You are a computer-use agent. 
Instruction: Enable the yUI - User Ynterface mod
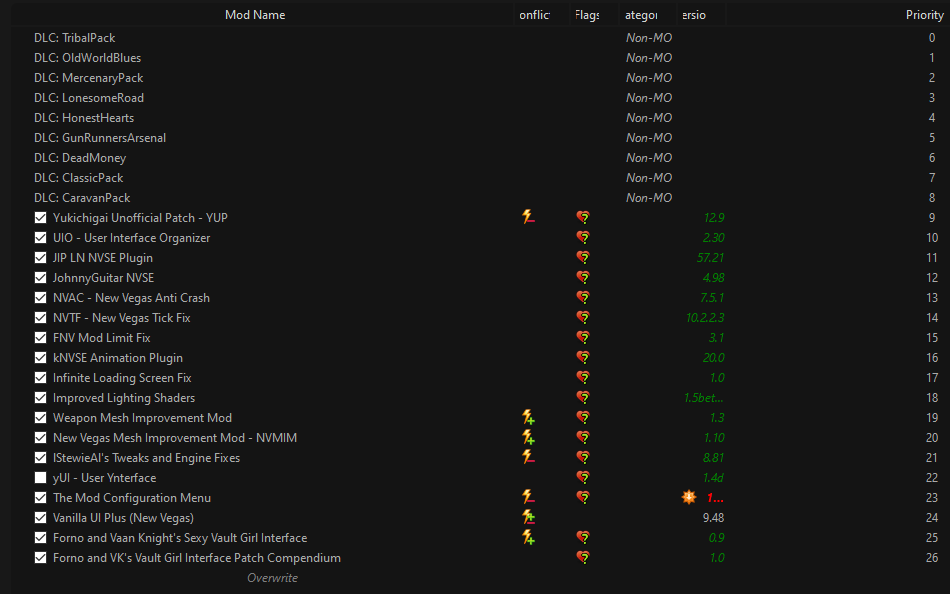[x=40, y=477]
